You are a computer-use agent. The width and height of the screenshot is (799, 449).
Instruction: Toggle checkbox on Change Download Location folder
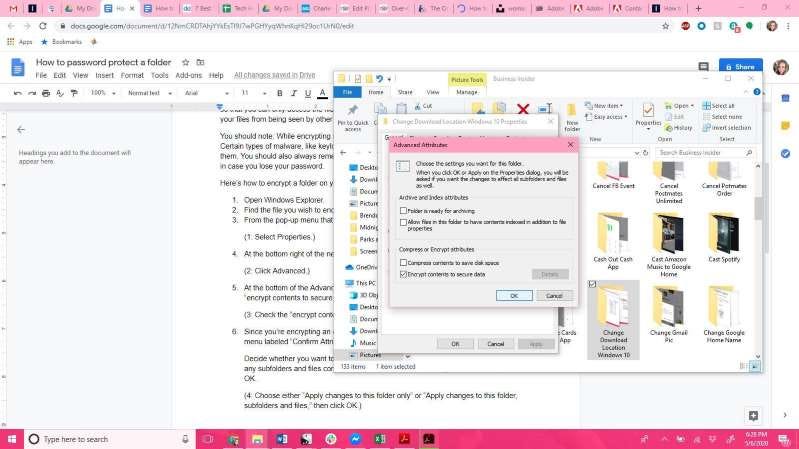pos(592,284)
